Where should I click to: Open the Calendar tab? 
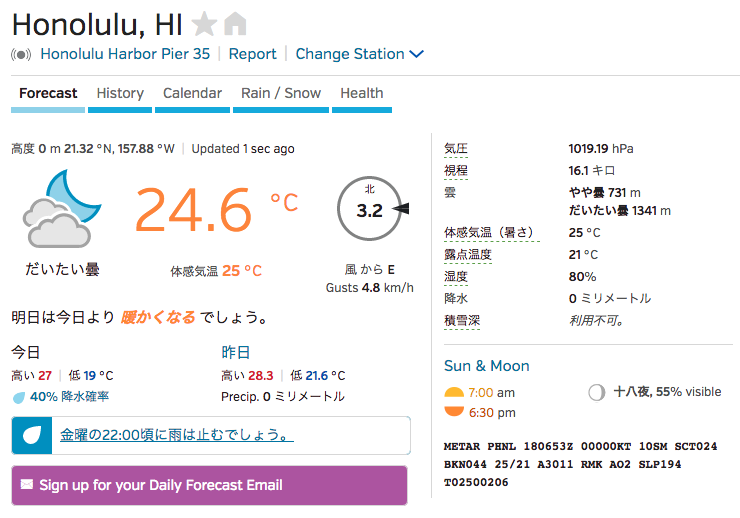(193, 93)
